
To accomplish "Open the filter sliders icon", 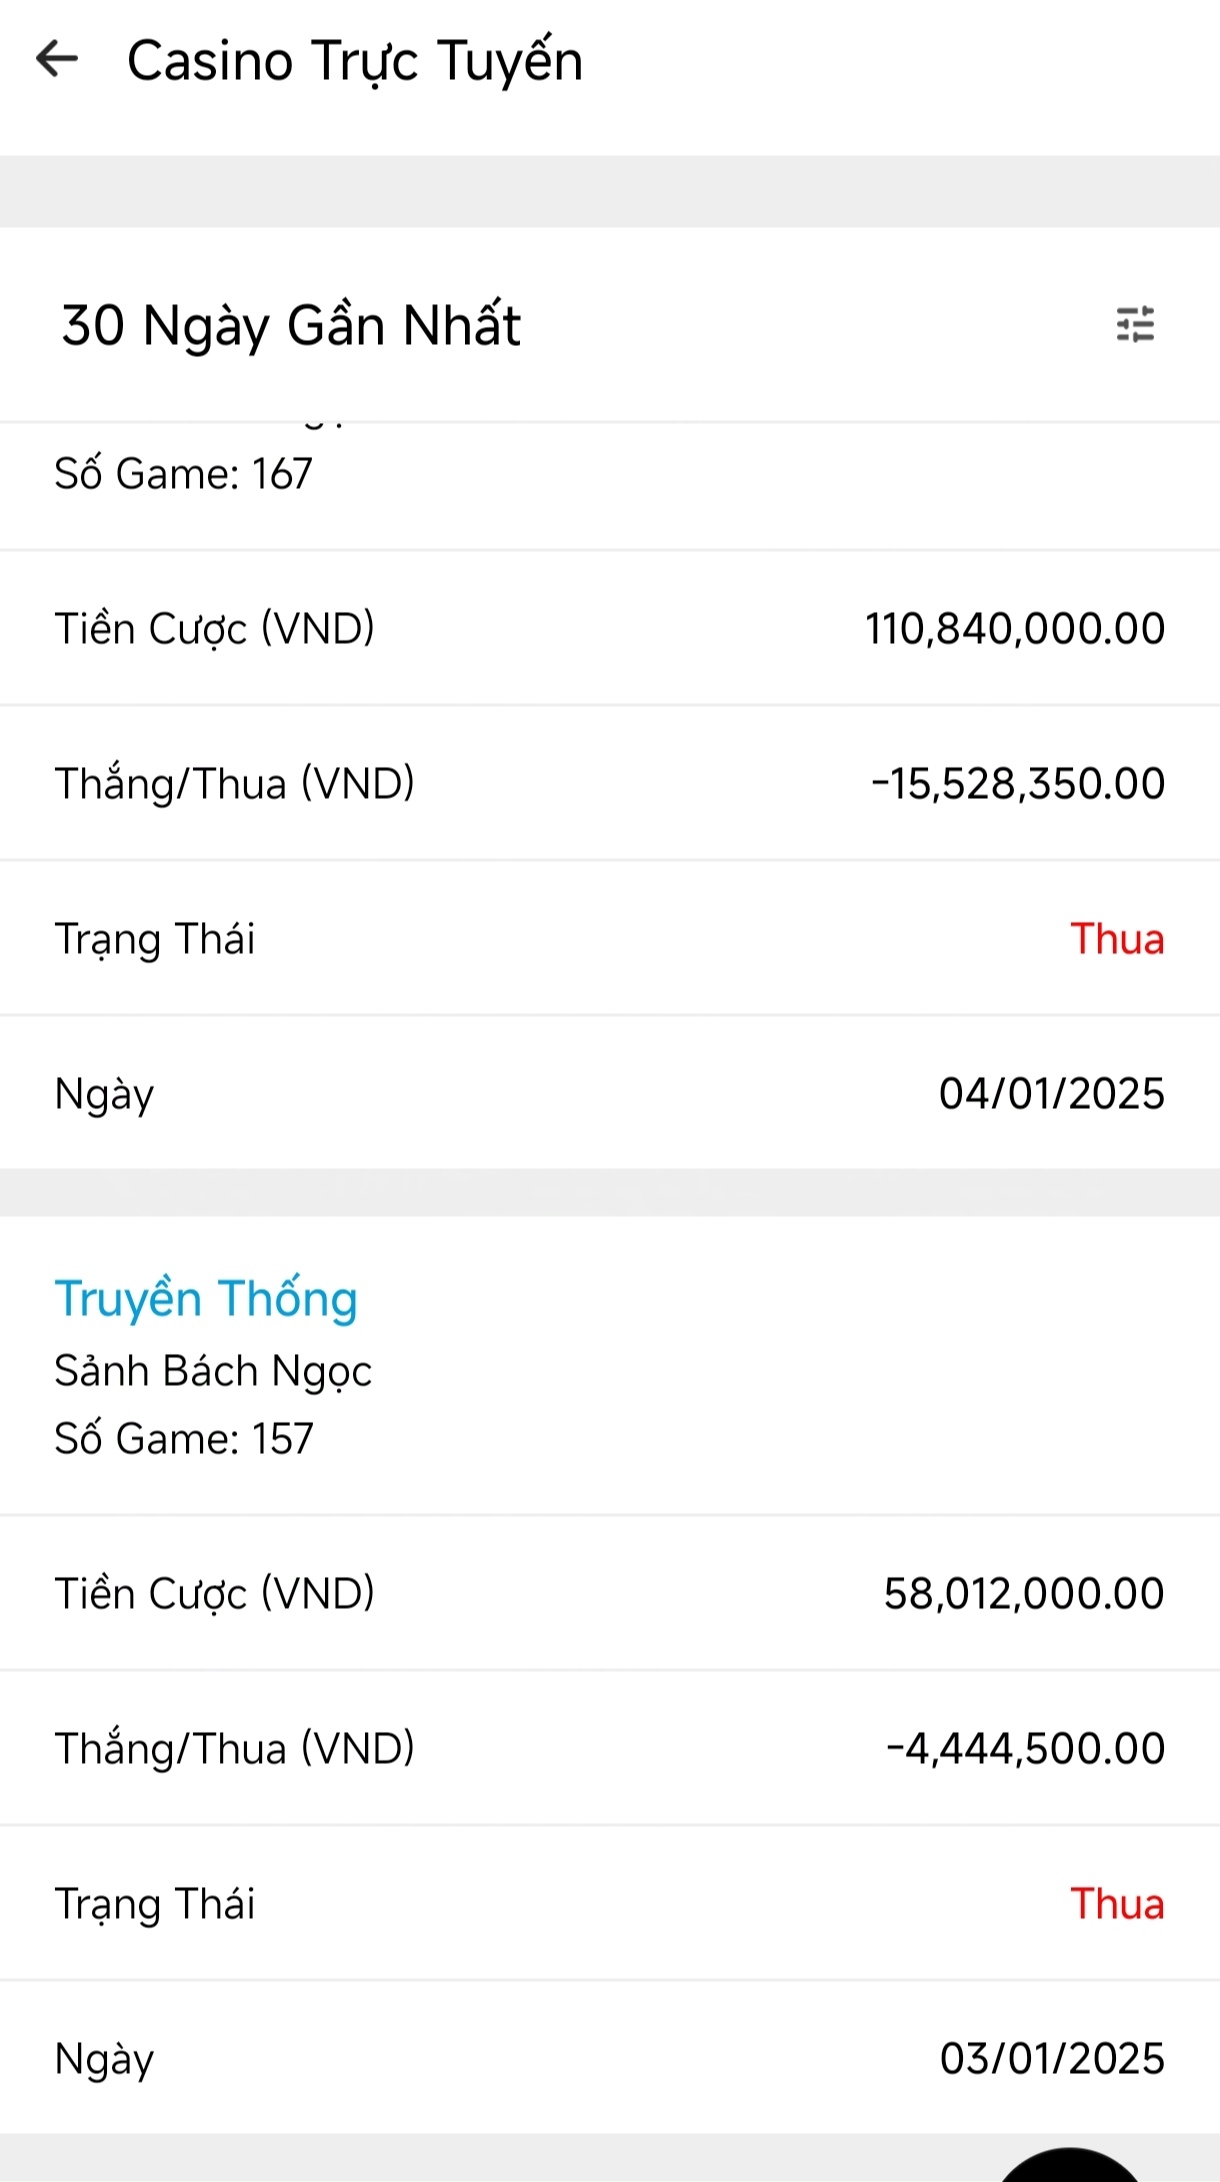I will pyautogui.click(x=1135, y=325).
